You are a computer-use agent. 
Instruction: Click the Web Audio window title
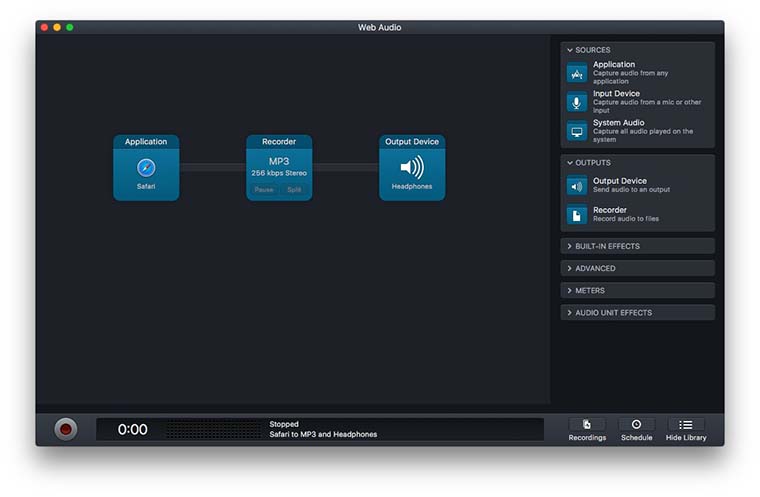tap(380, 28)
